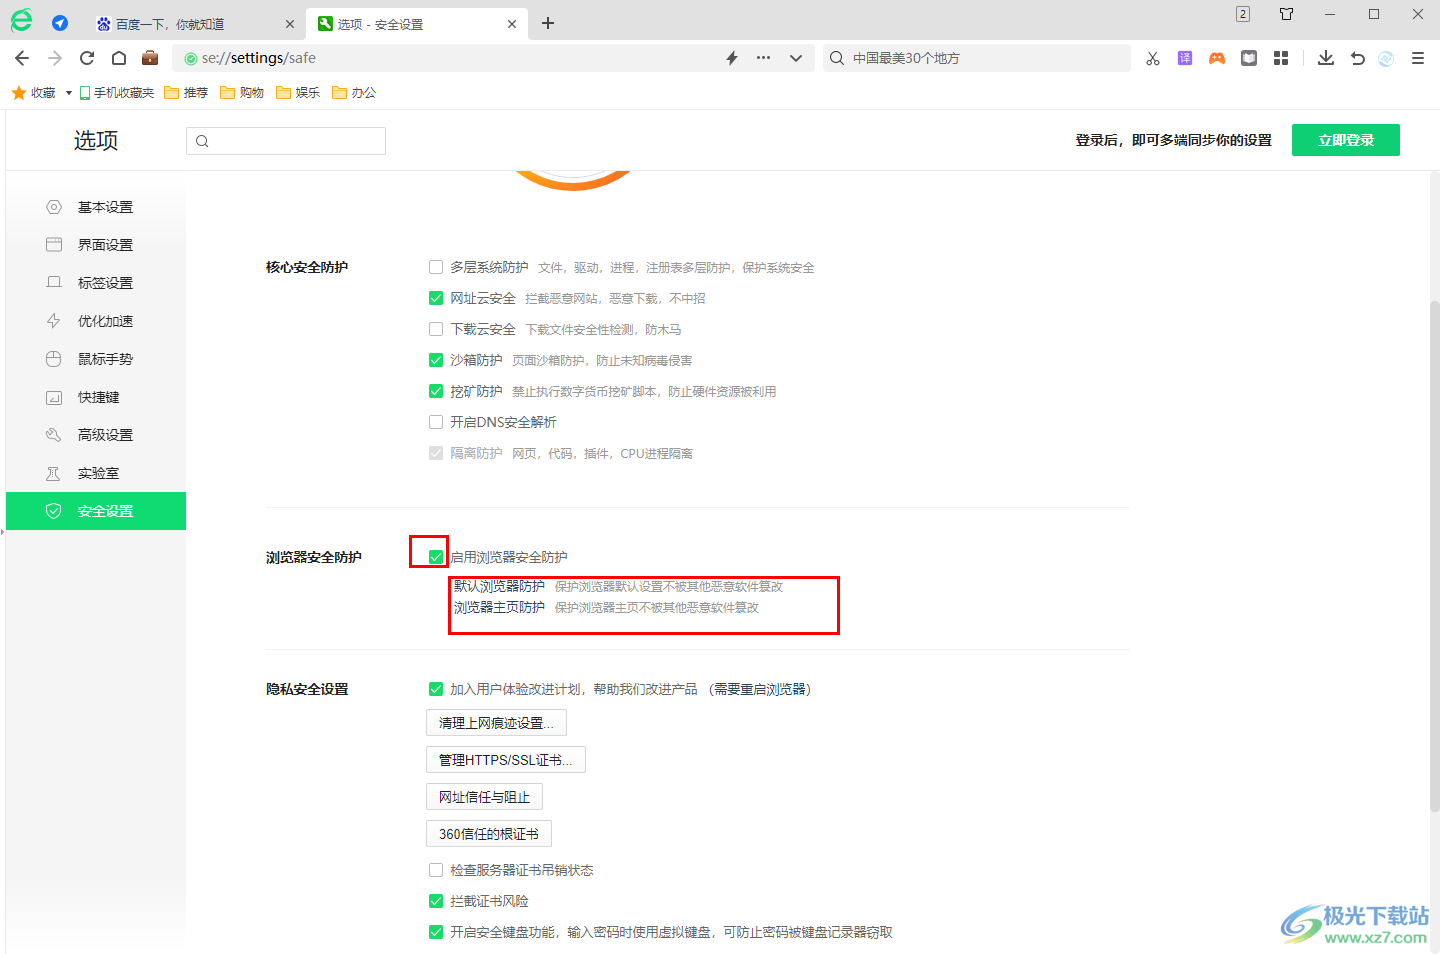
Task: Click the 立即登录 button
Action: coord(1346,140)
